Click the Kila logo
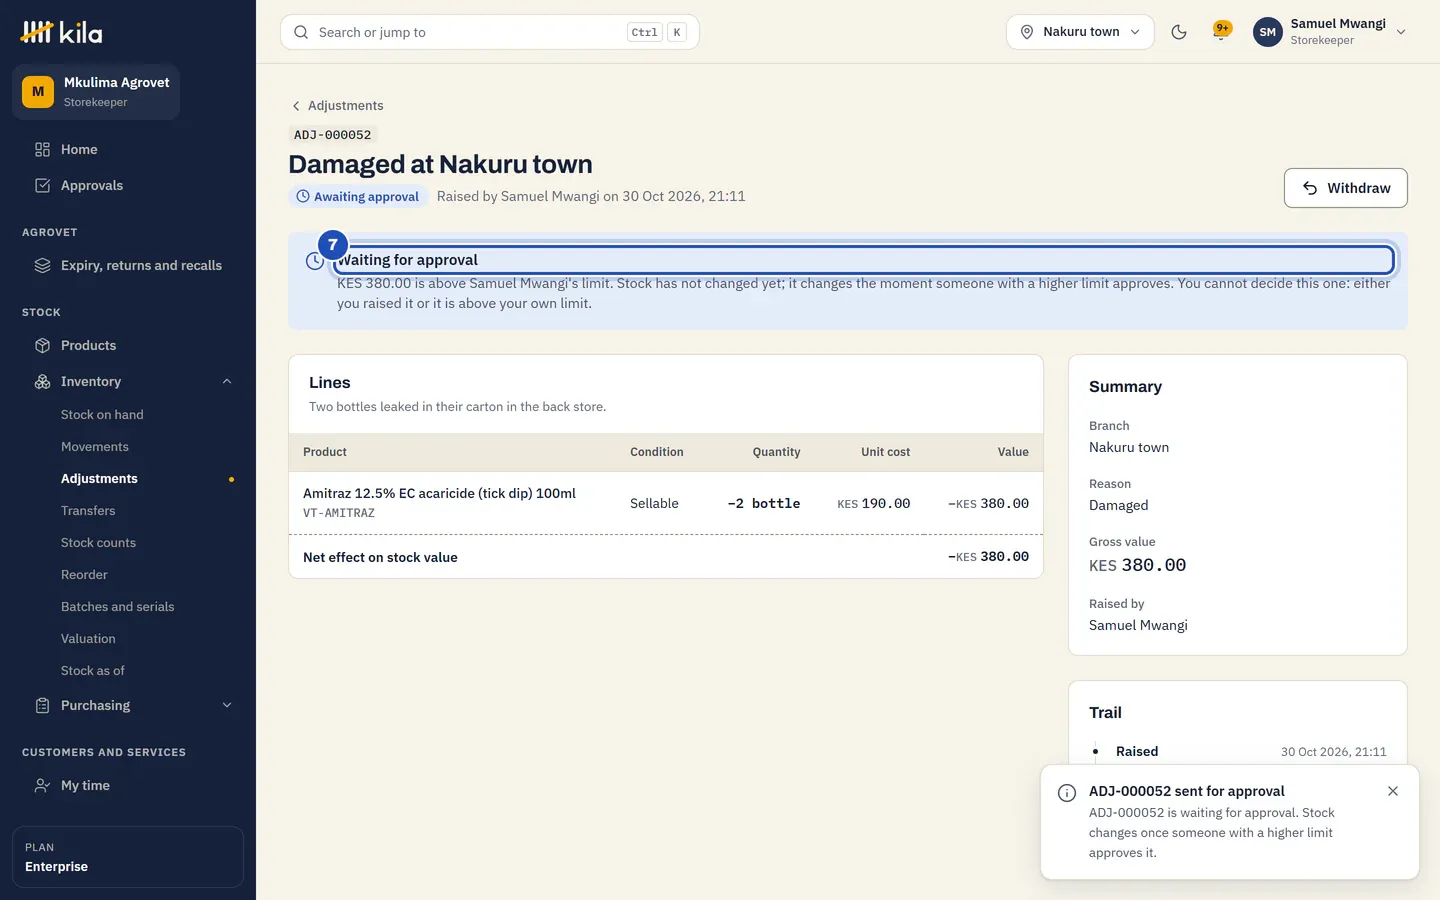1440x900 pixels. point(61,32)
